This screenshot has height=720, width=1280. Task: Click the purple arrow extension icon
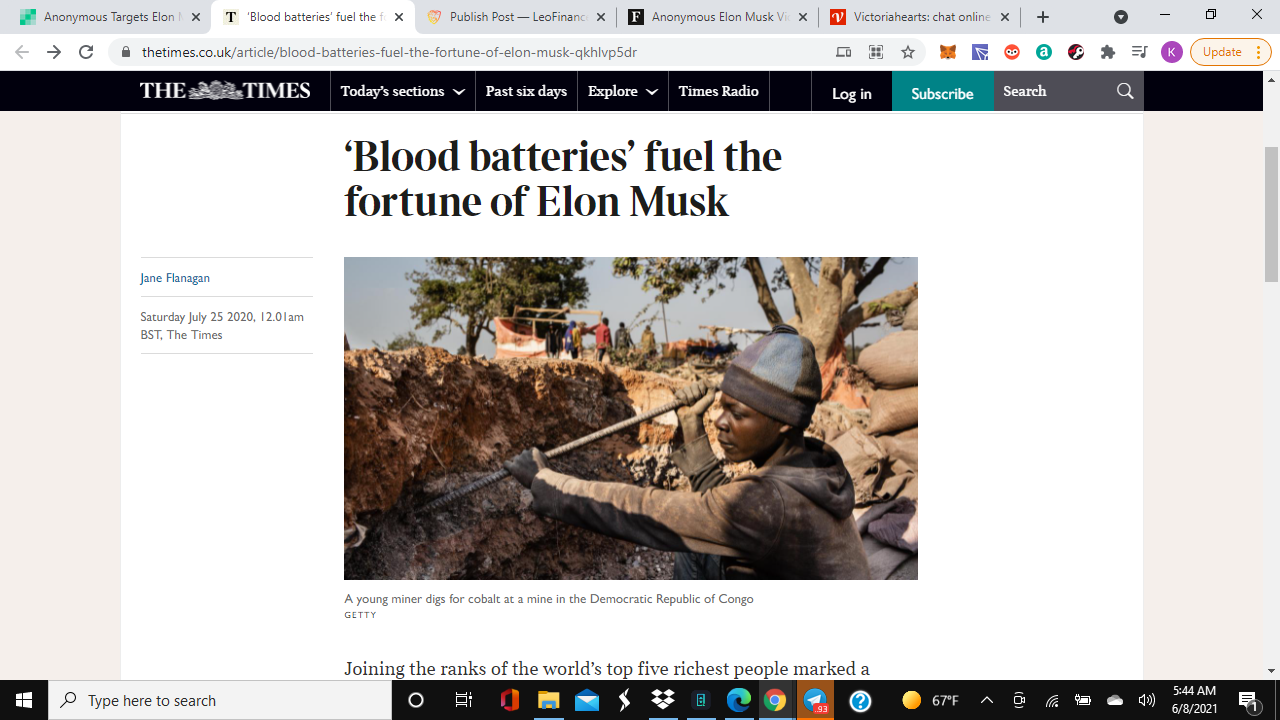click(980, 52)
